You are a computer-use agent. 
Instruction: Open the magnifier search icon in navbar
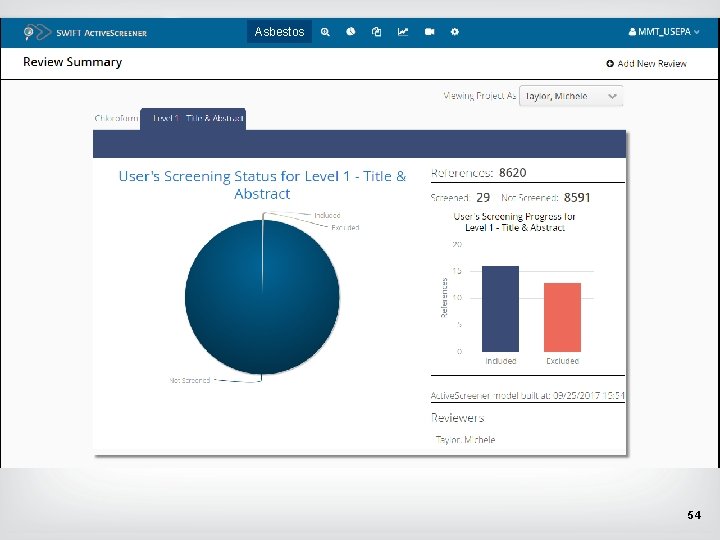tap(325, 32)
